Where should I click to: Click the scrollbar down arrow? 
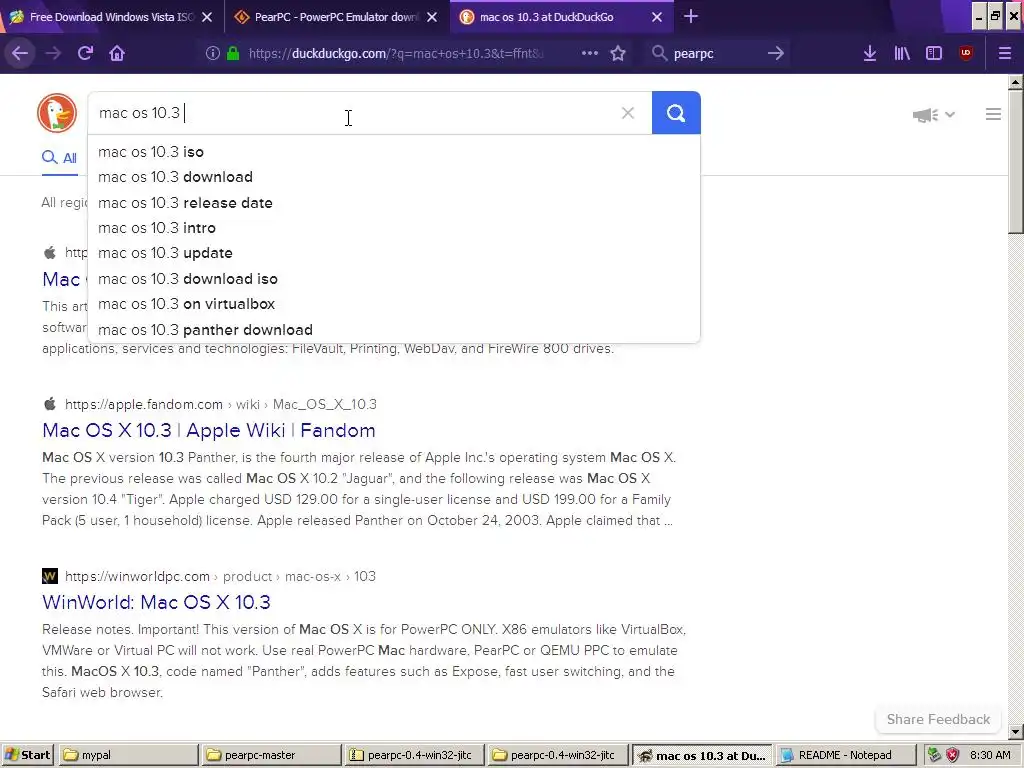[x=1015, y=731]
